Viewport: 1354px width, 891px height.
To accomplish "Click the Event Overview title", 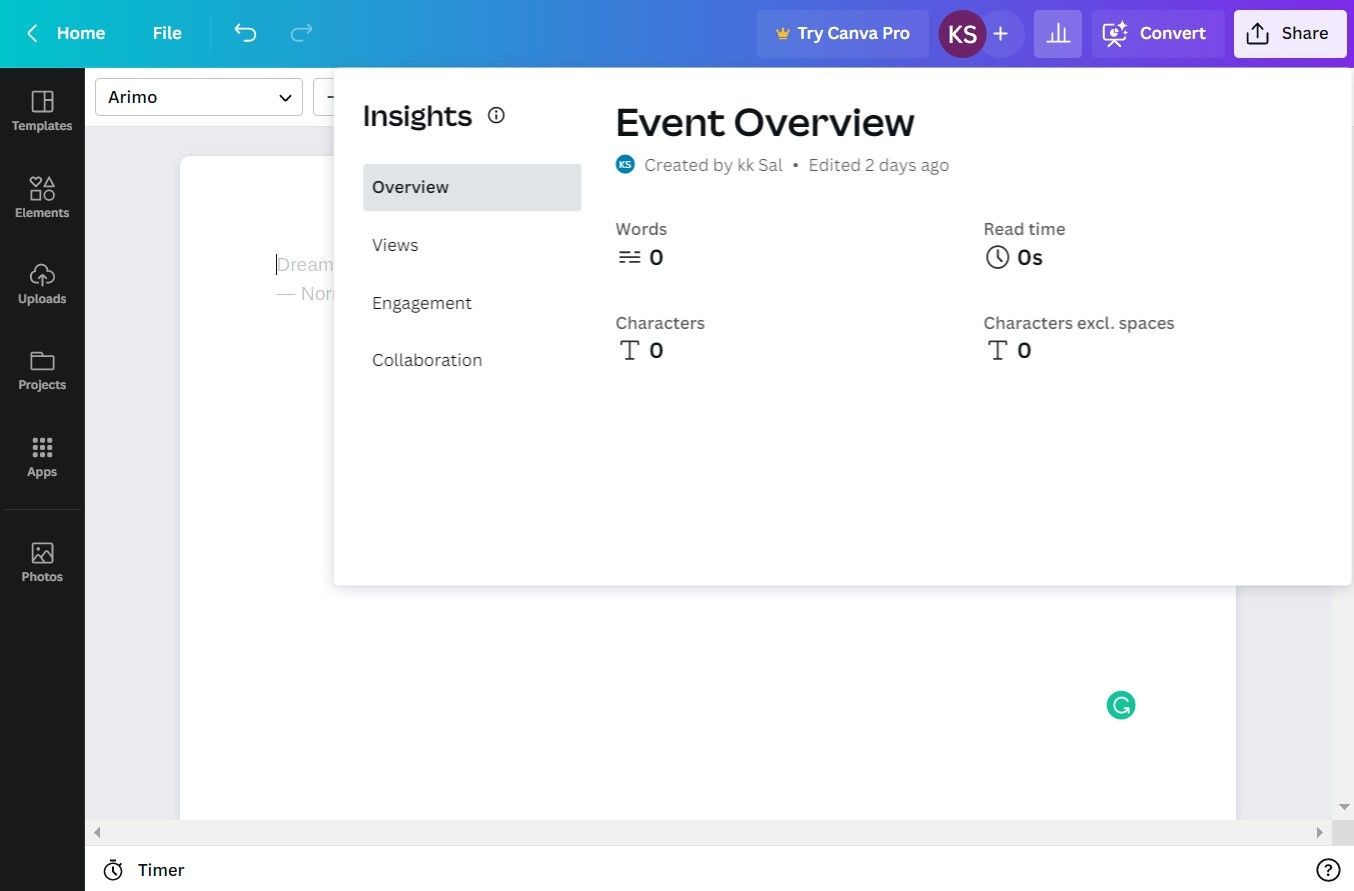I will (x=765, y=122).
